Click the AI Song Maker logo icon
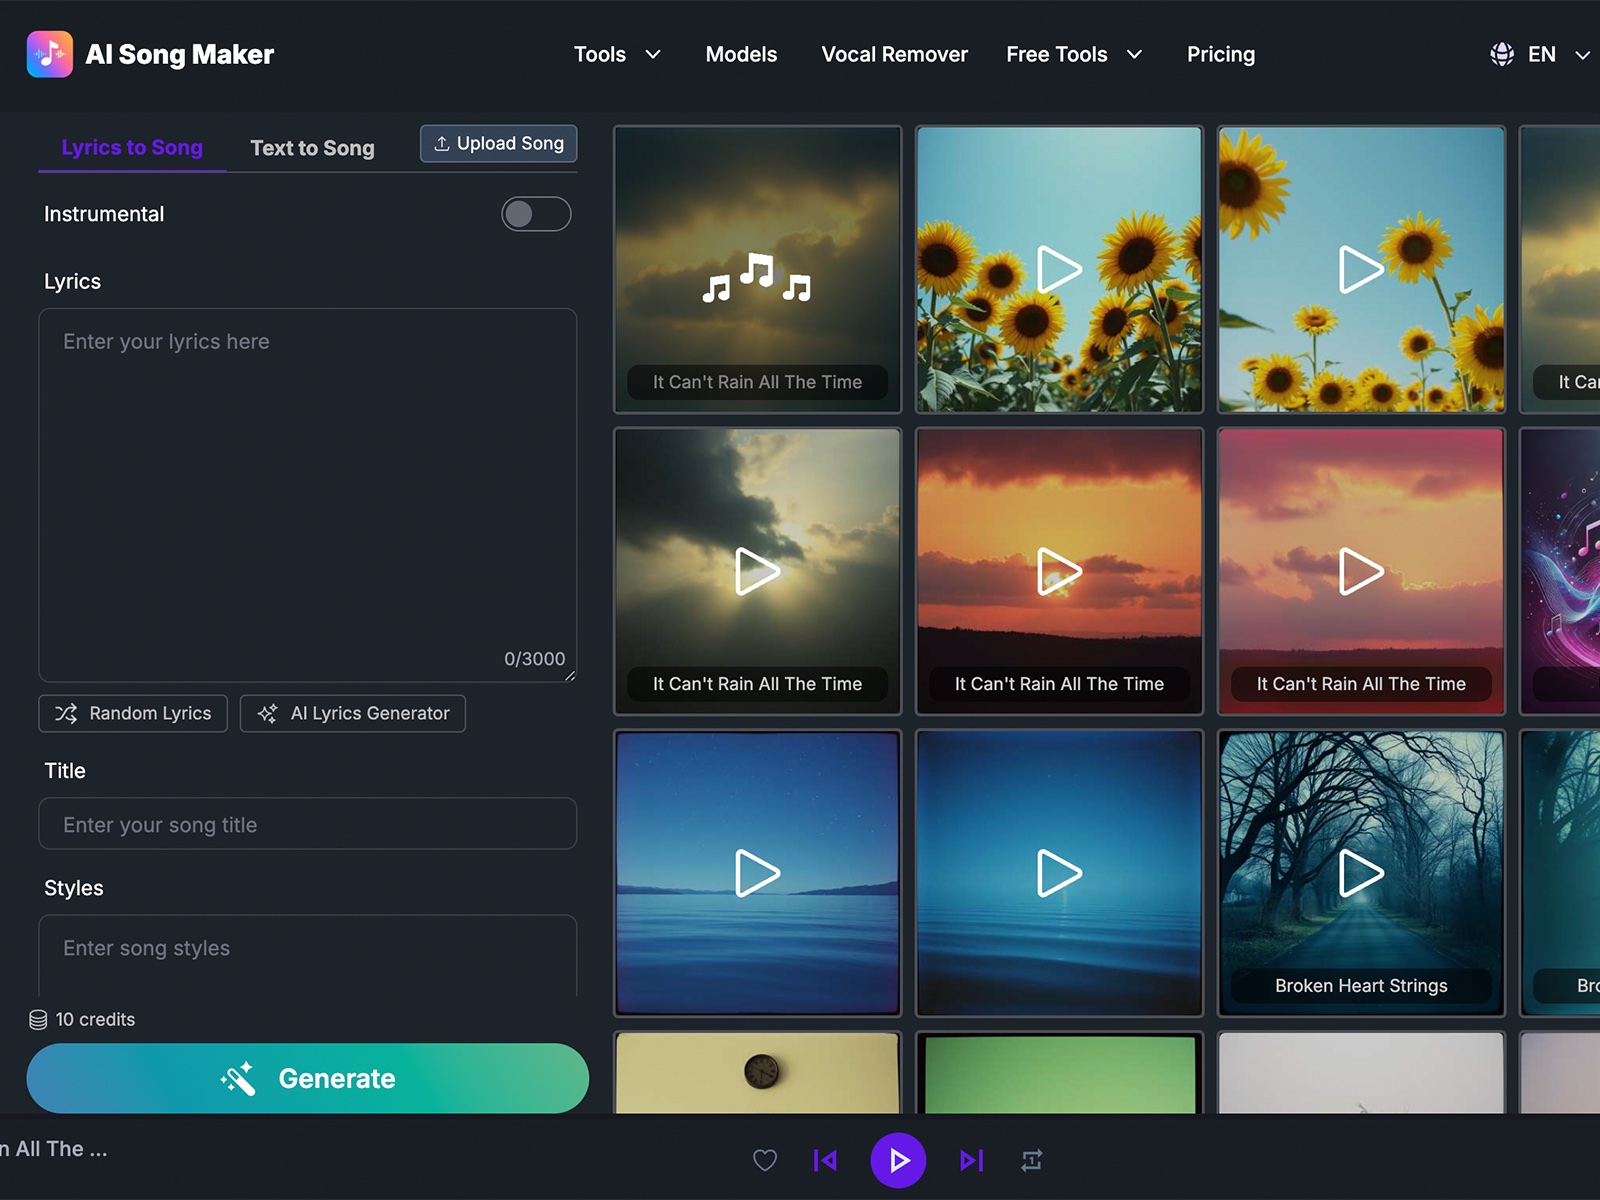 pyautogui.click(x=50, y=54)
